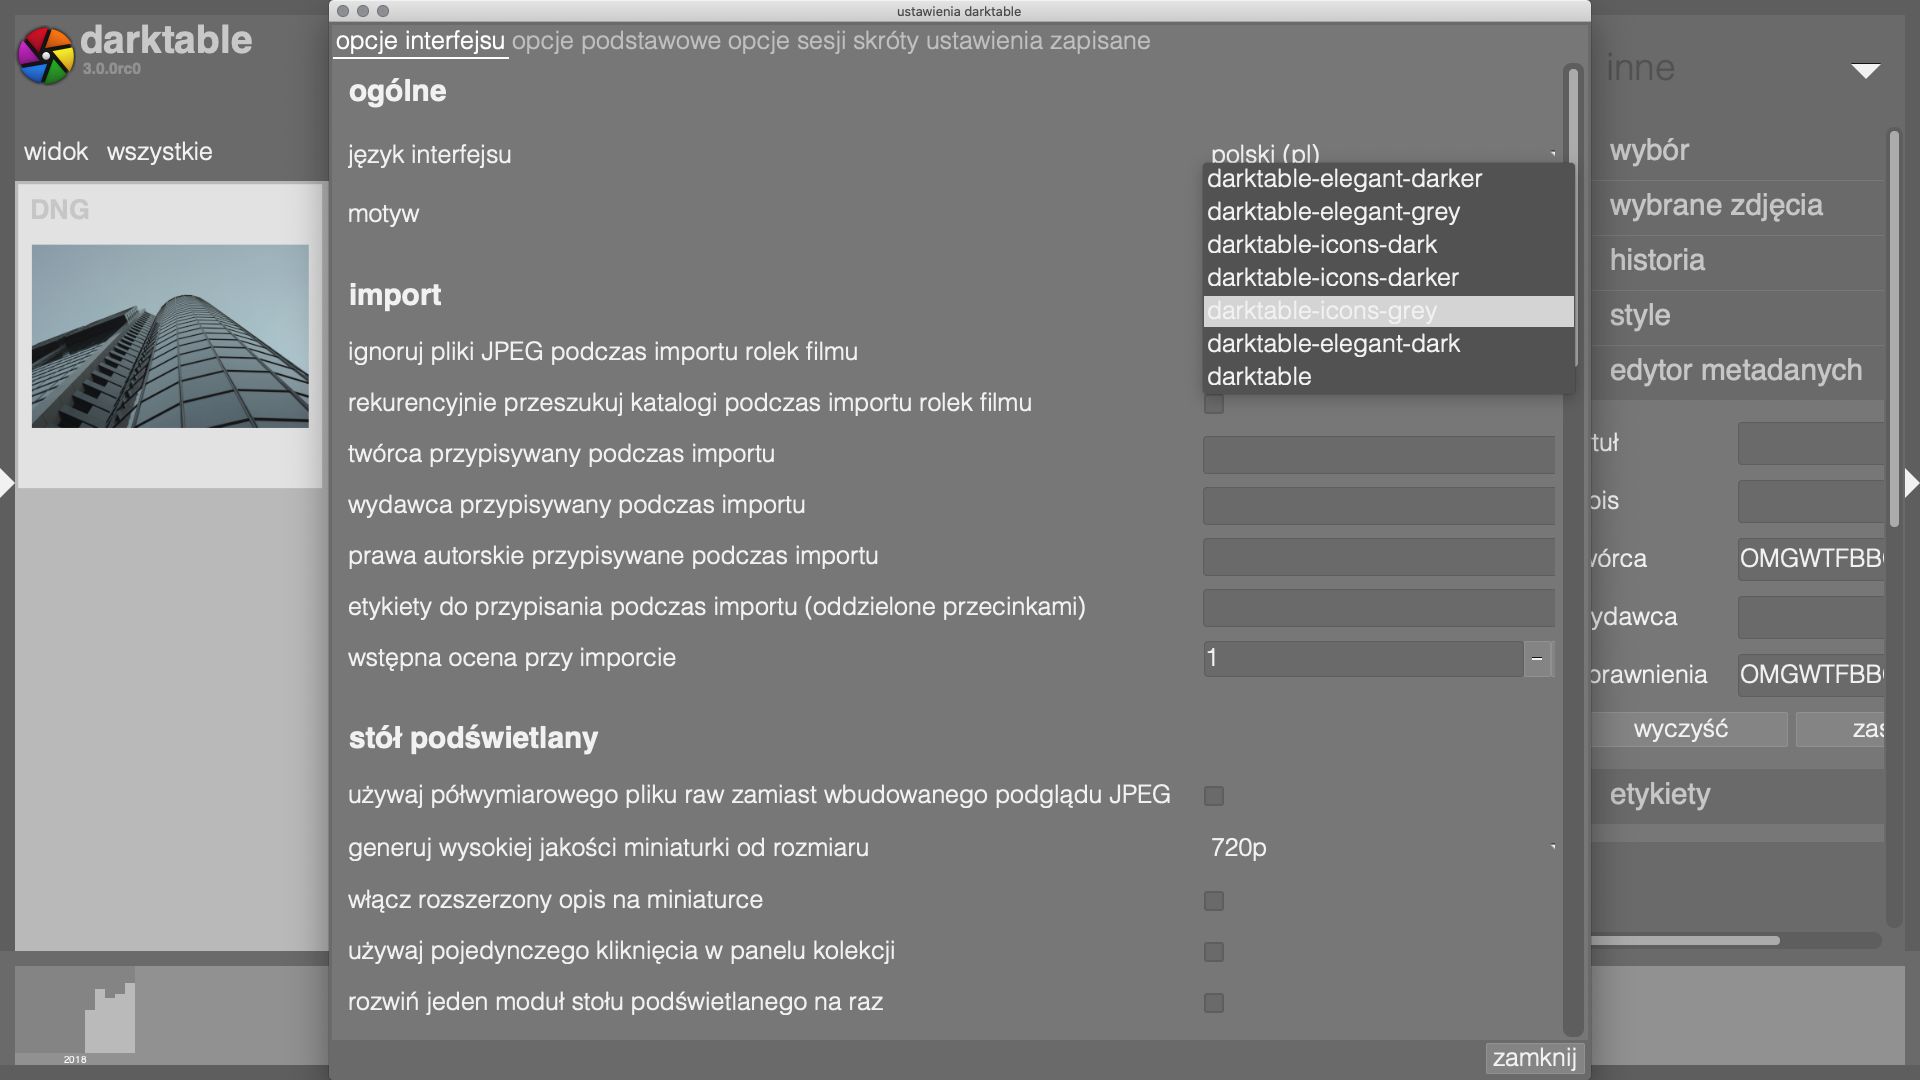1920x1080 pixels.
Task: Expand the left side panel arrow
Action: (7, 484)
